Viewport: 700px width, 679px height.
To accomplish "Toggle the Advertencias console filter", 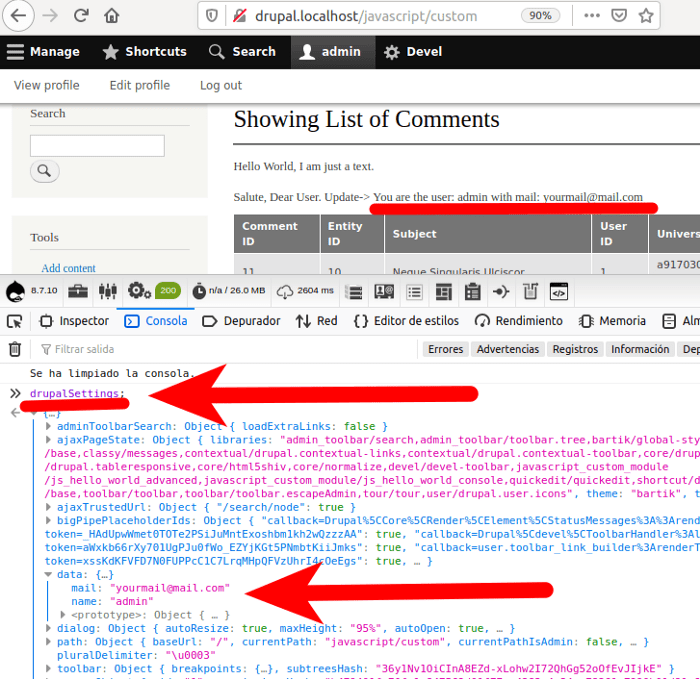I will [508, 349].
